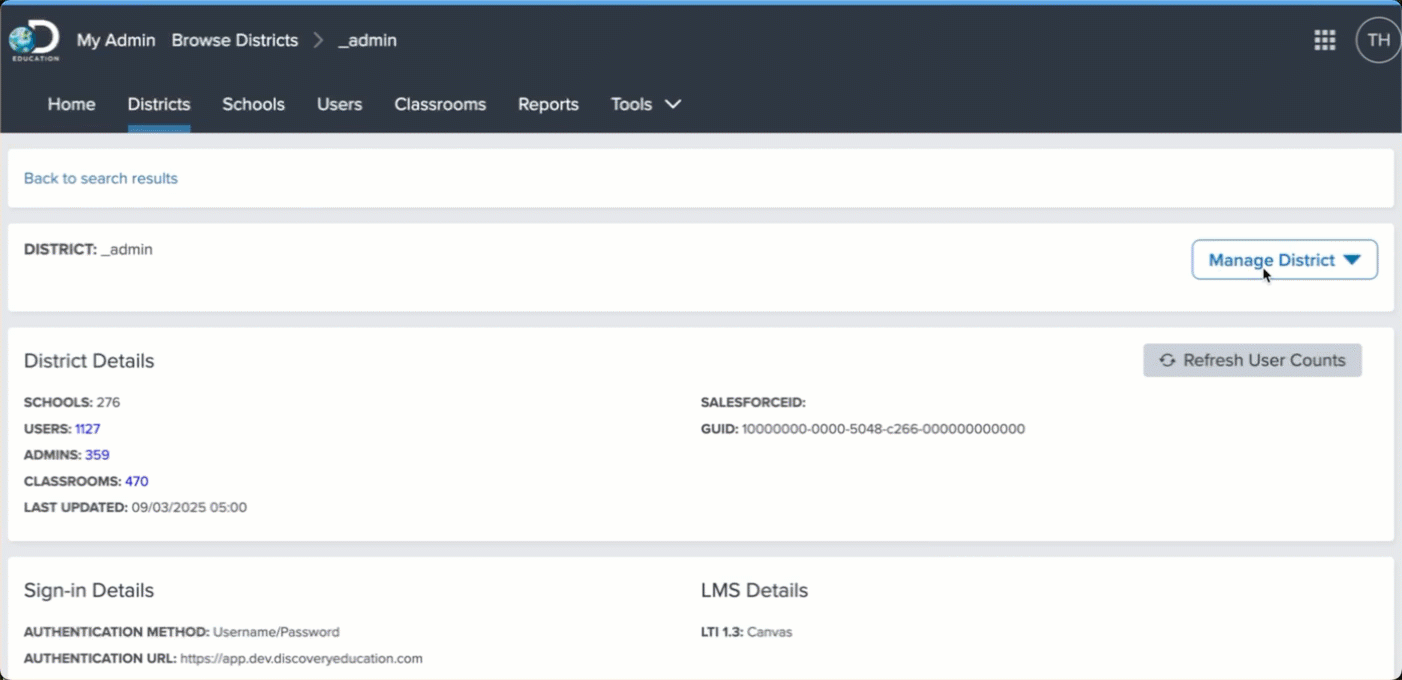Image resolution: width=1402 pixels, height=680 pixels.
Task: Open the 359 admins count link
Action: pos(97,455)
